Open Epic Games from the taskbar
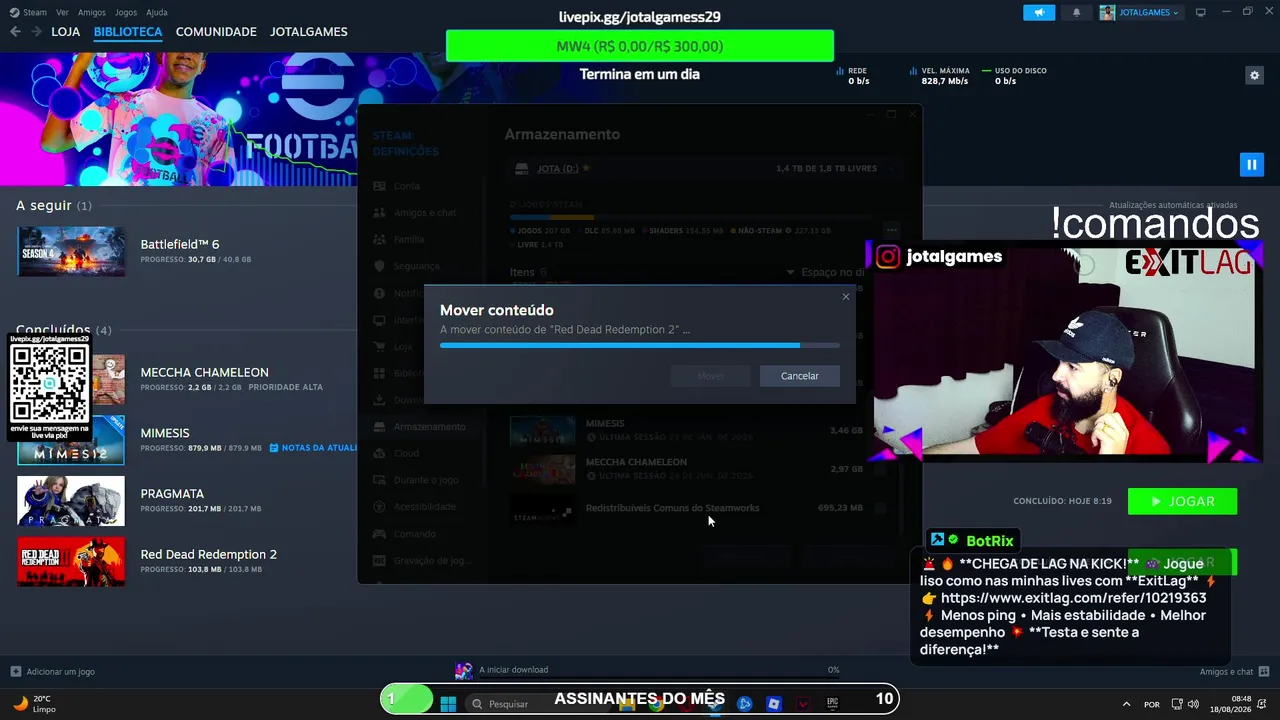 click(x=832, y=703)
